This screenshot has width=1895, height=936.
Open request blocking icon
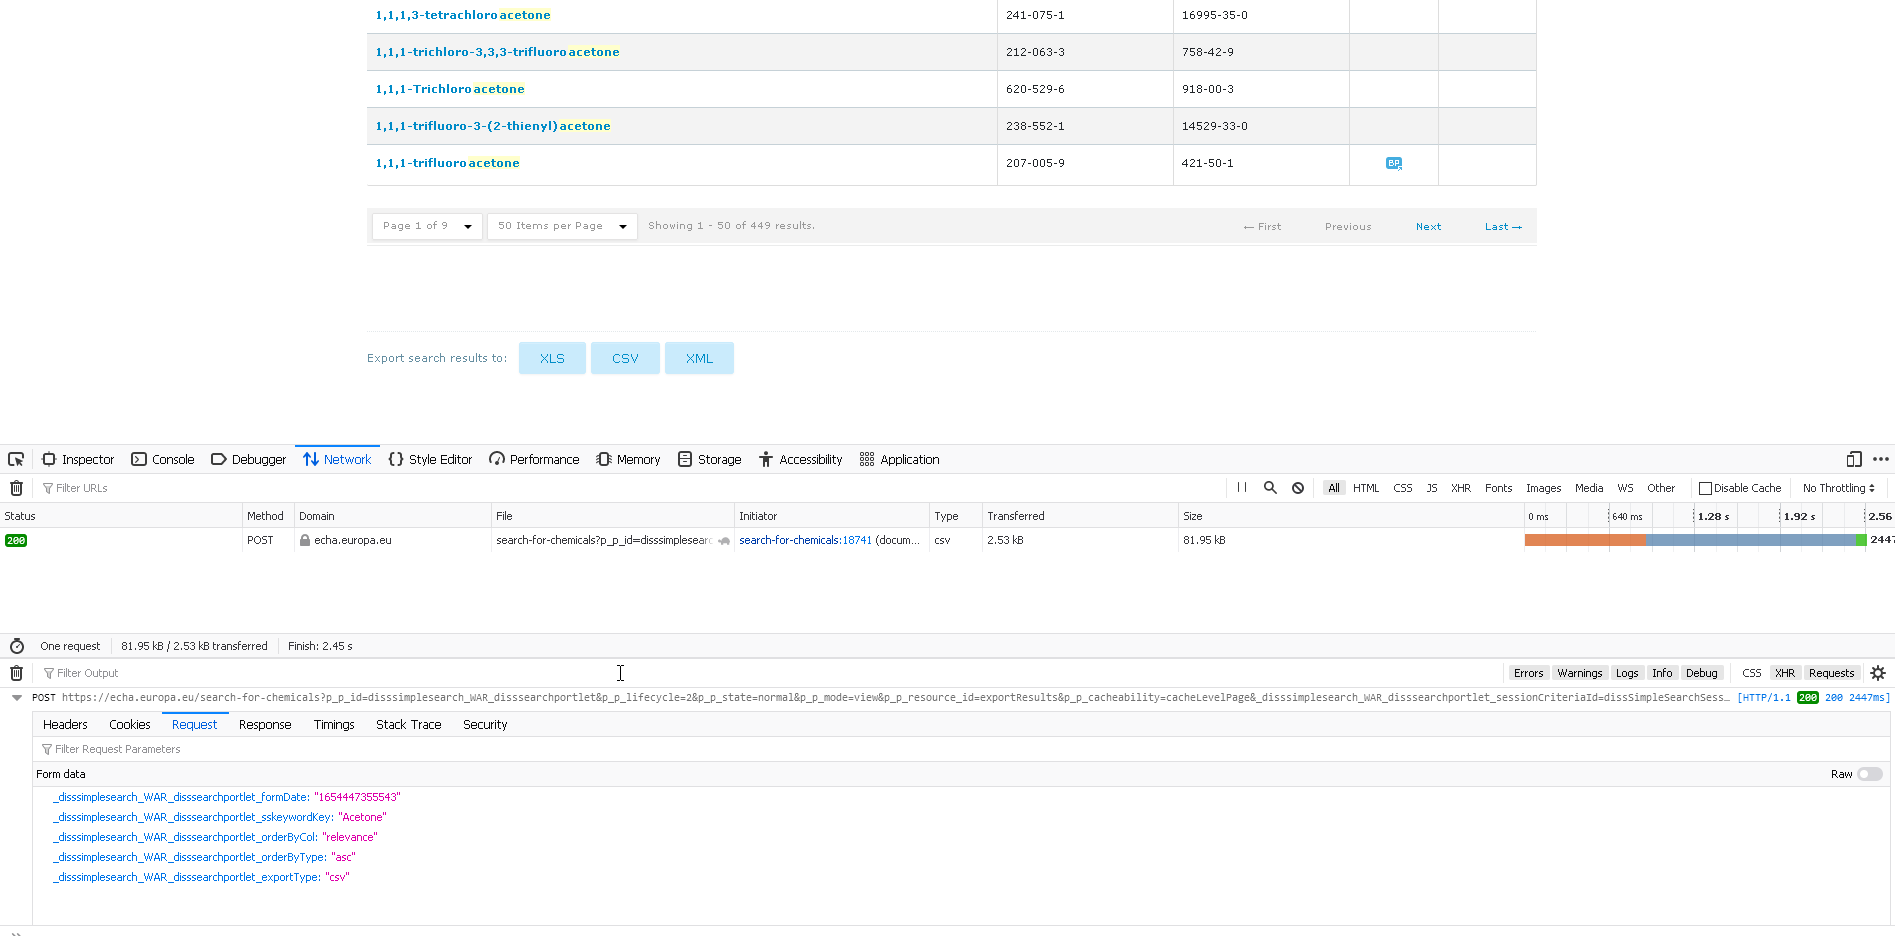coord(1298,488)
